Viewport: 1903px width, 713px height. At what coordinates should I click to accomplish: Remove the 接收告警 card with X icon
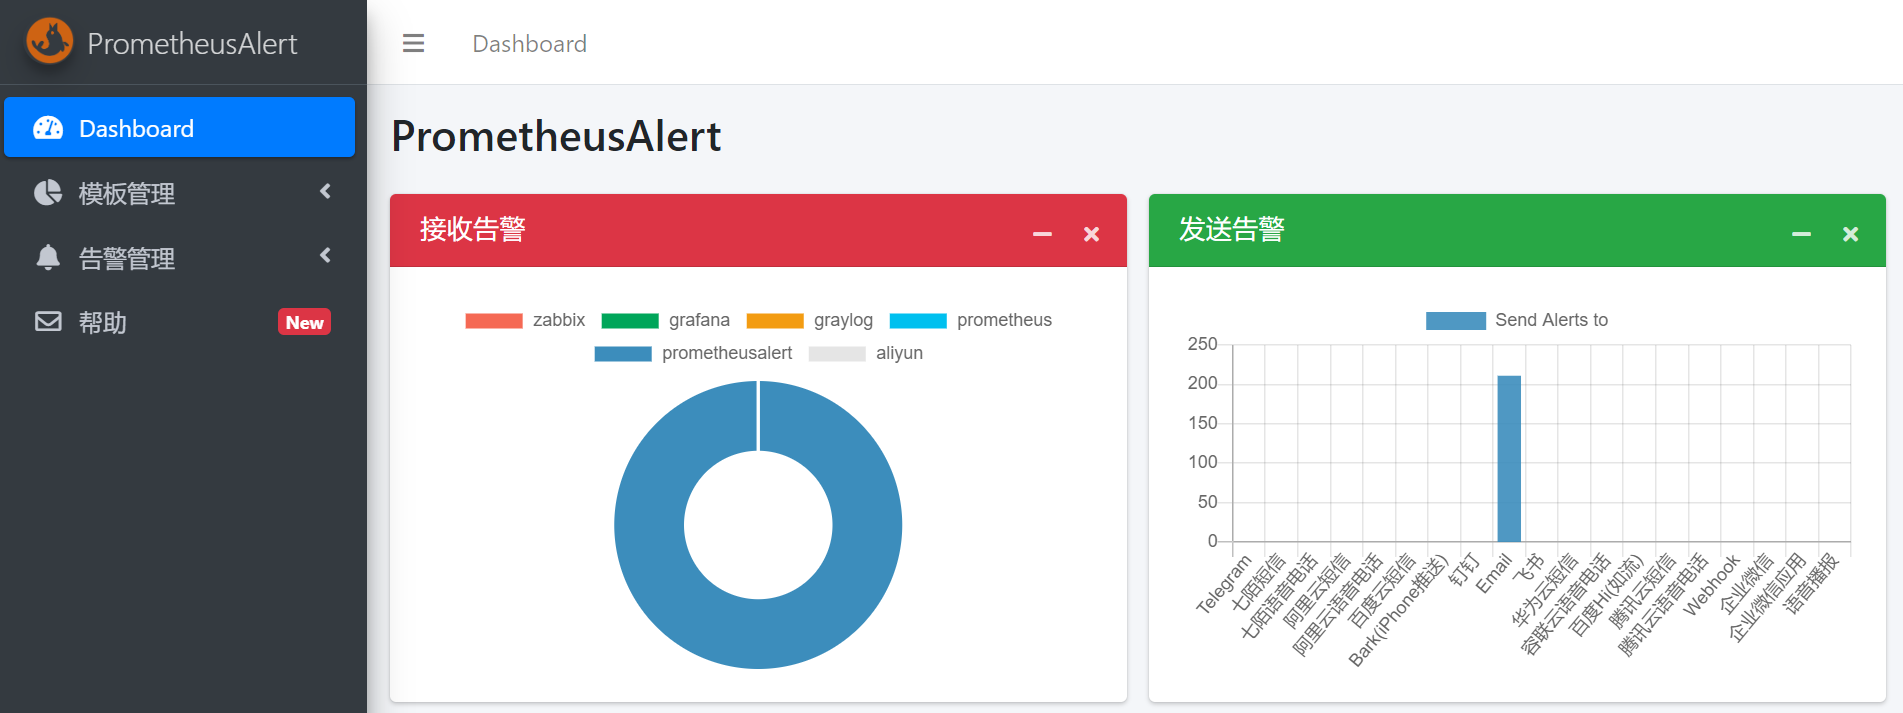(1091, 234)
